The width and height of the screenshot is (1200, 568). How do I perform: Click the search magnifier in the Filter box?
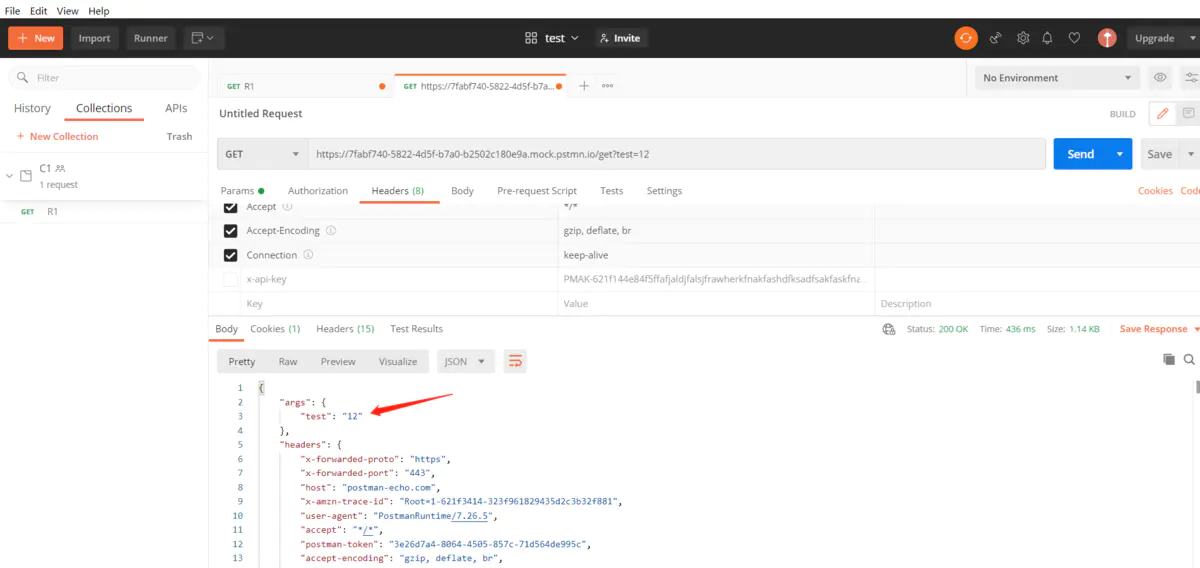tap(24, 78)
